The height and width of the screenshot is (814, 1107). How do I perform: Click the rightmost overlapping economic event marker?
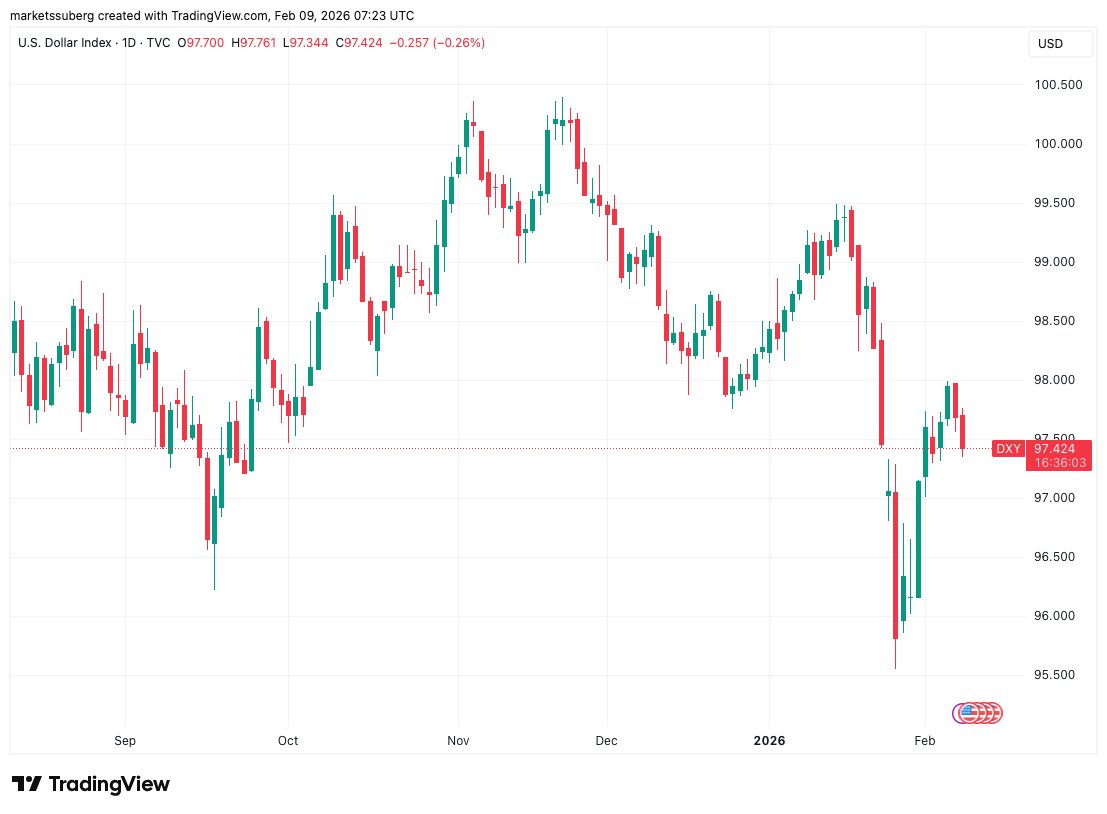coord(992,713)
